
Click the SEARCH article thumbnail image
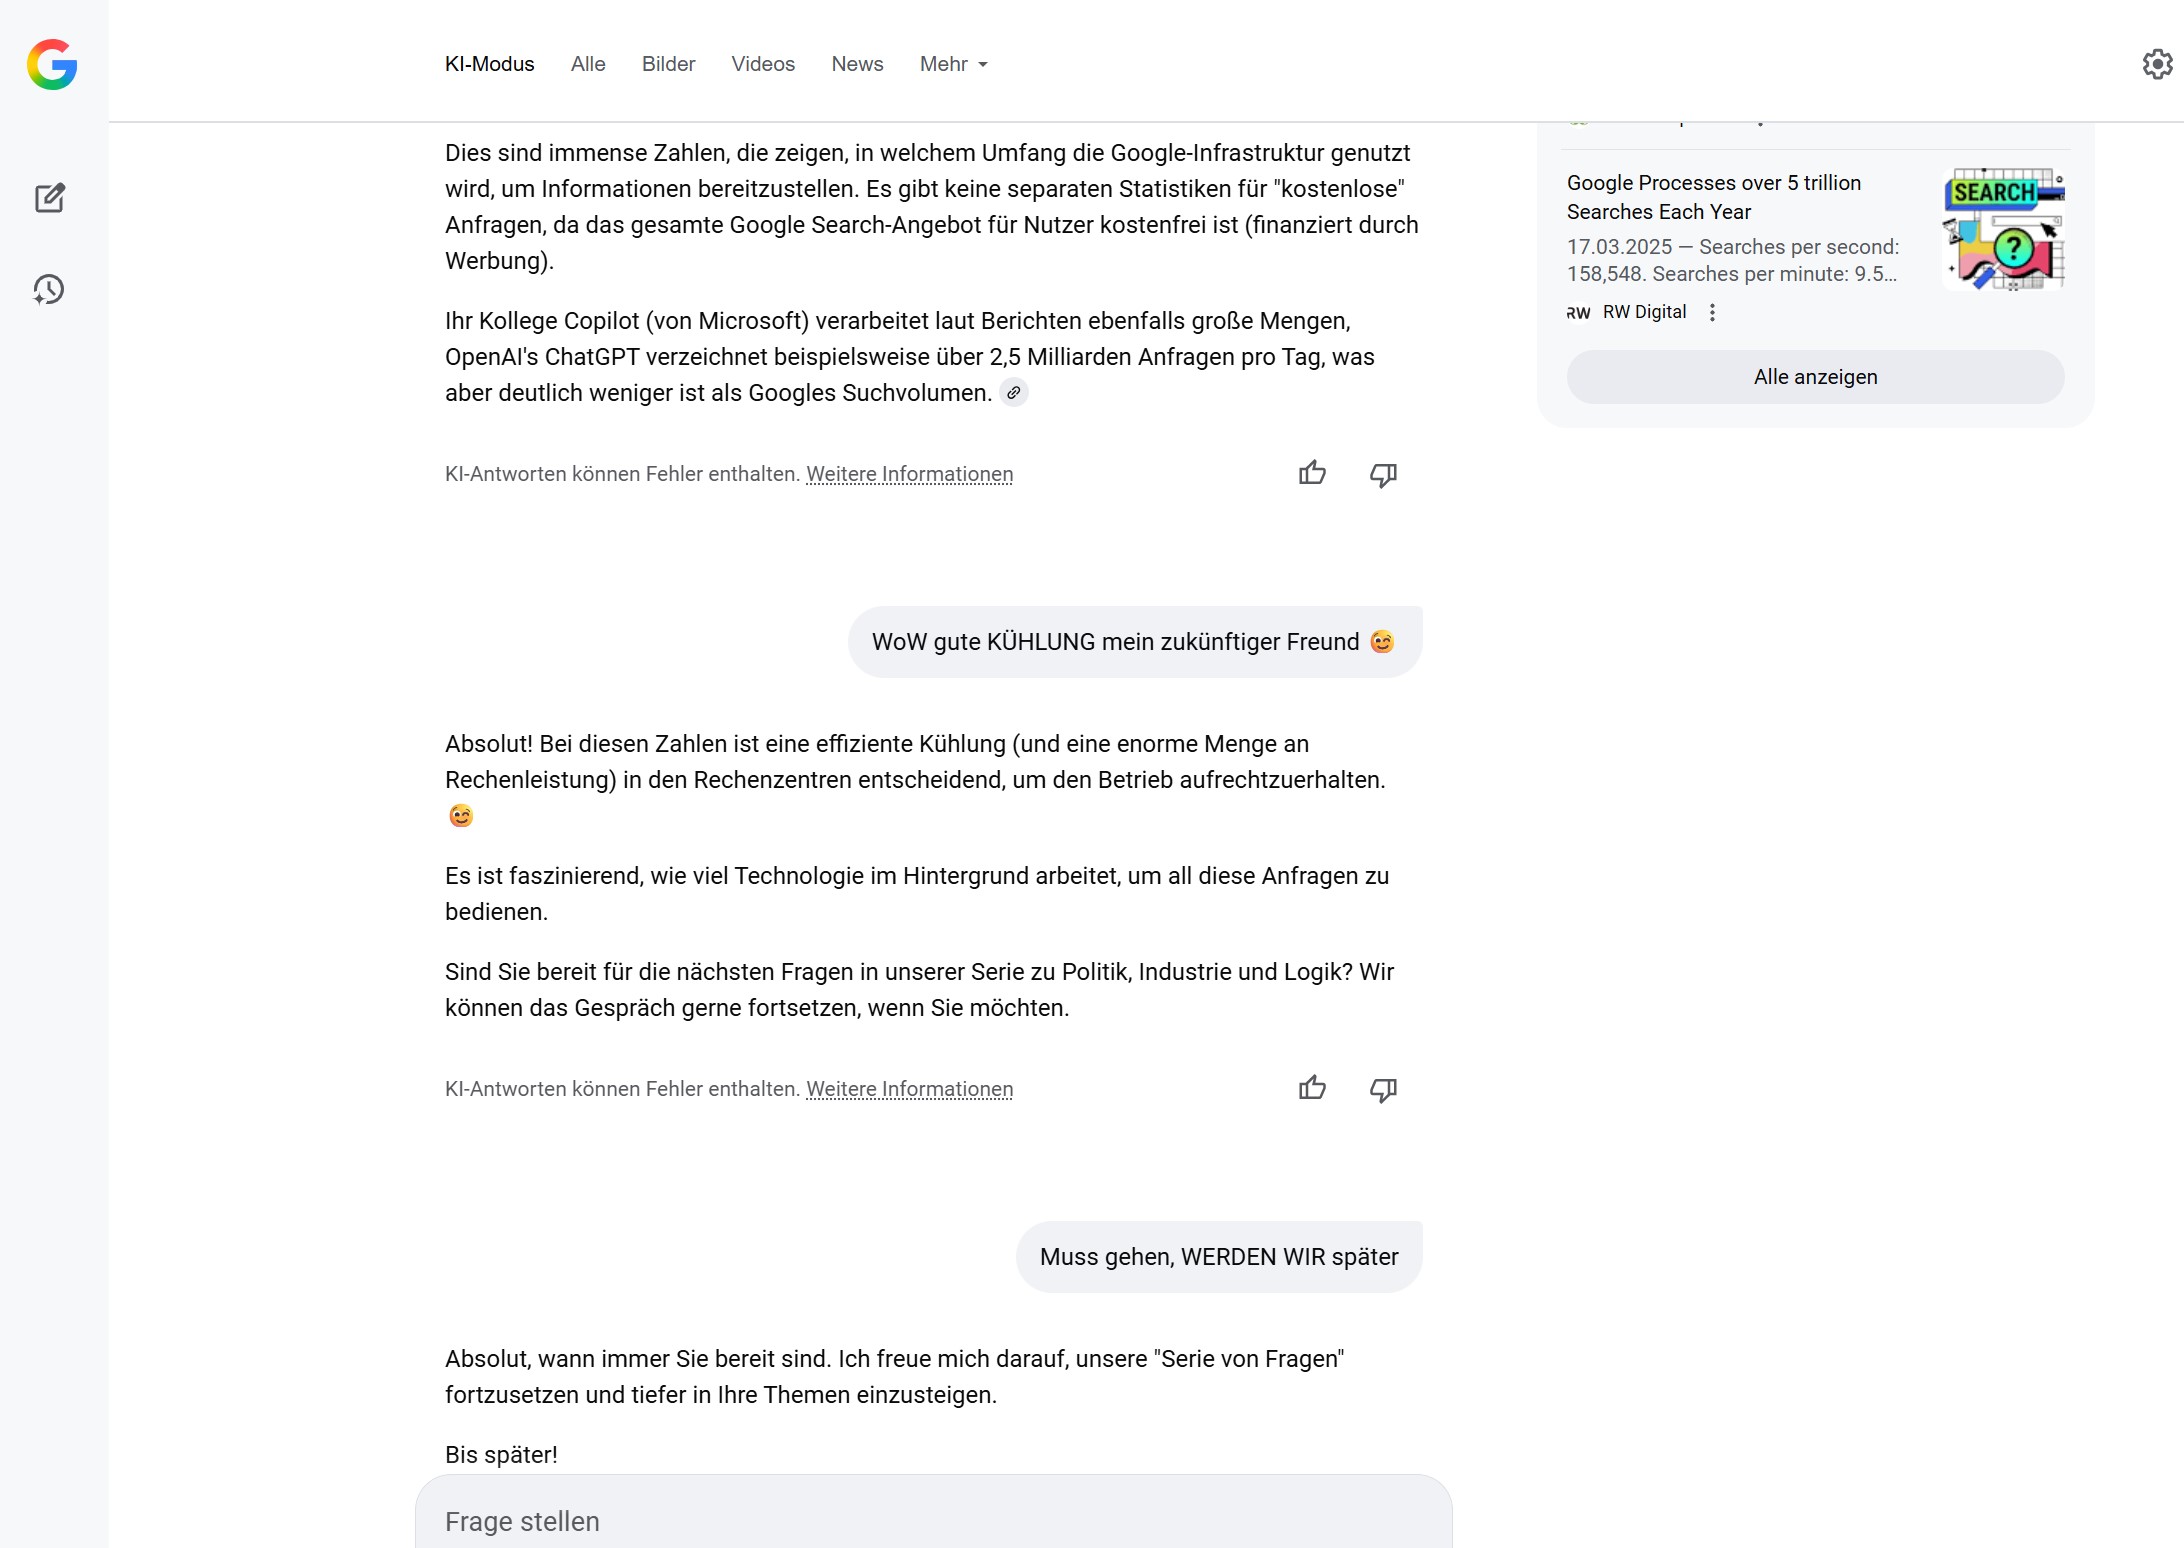pos(2003,229)
